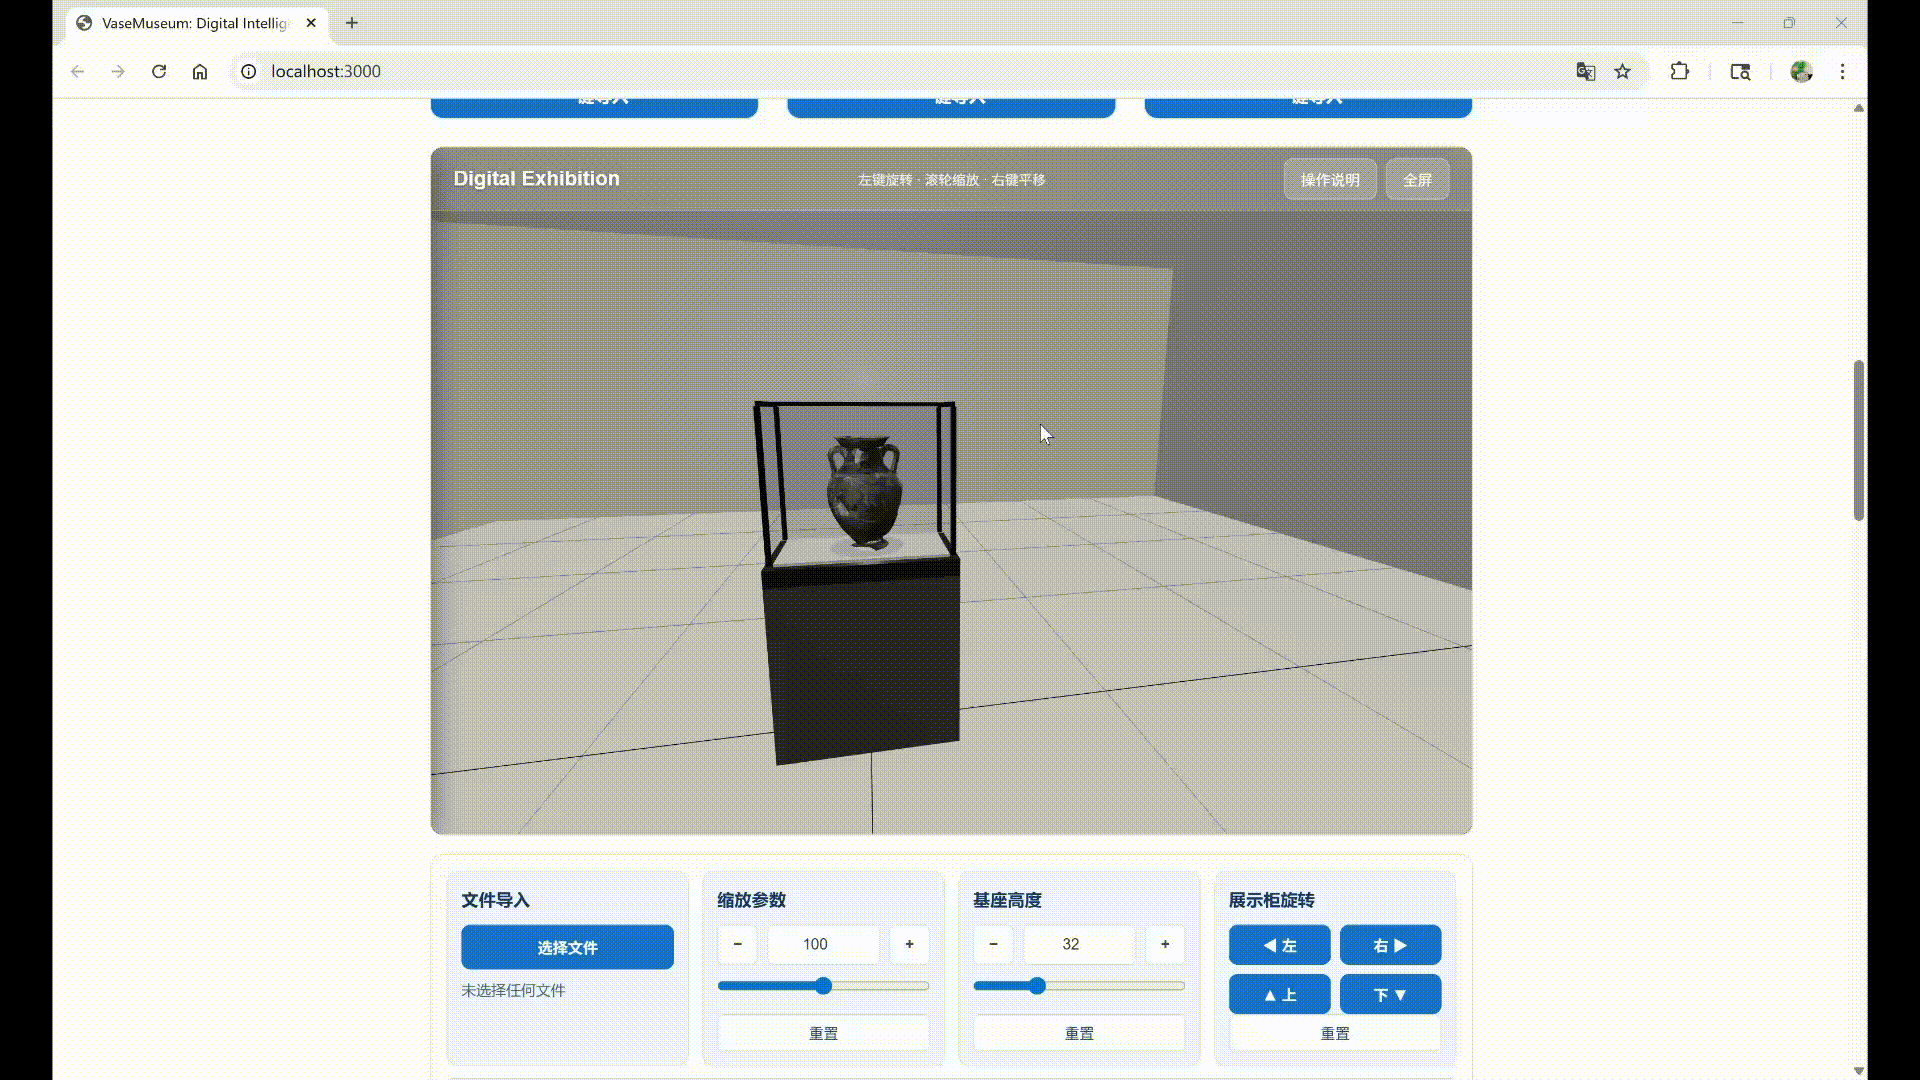Rotate display case up with ▲上

pos(1279,995)
